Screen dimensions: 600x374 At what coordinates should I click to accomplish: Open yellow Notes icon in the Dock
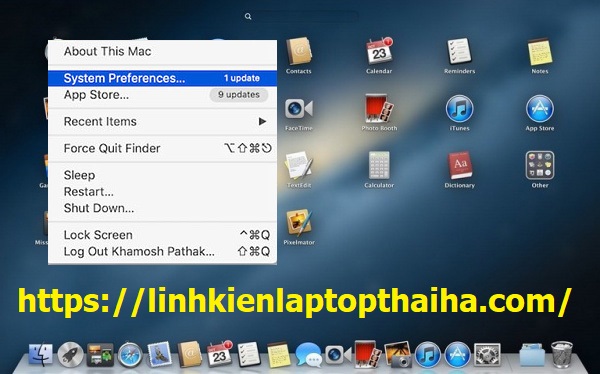(279, 355)
